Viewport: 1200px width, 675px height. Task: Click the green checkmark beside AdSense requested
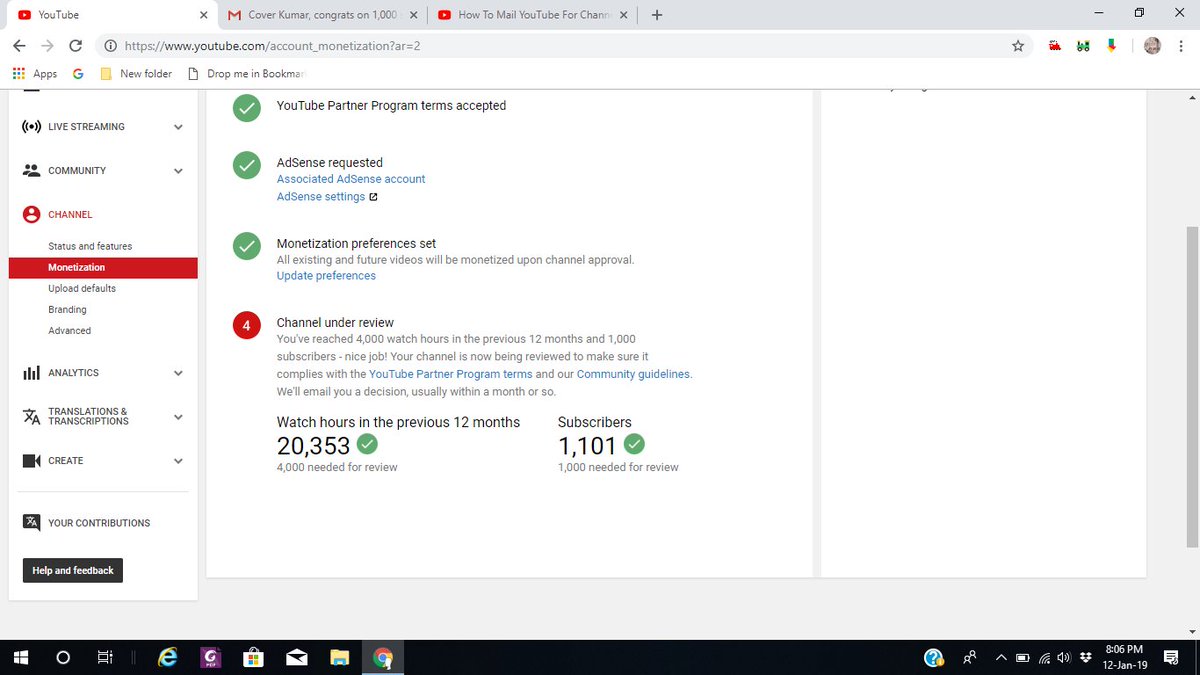pyautogui.click(x=246, y=167)
